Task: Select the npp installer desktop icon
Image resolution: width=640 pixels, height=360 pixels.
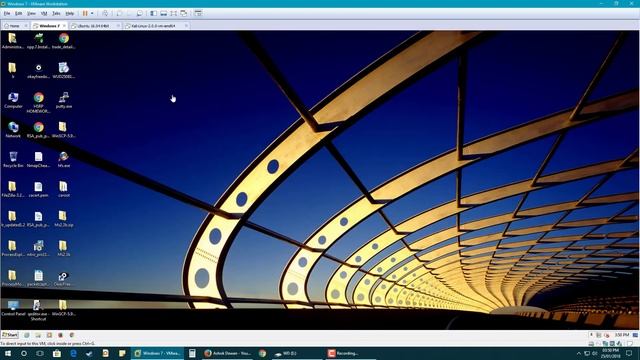Action: (38, 41)
